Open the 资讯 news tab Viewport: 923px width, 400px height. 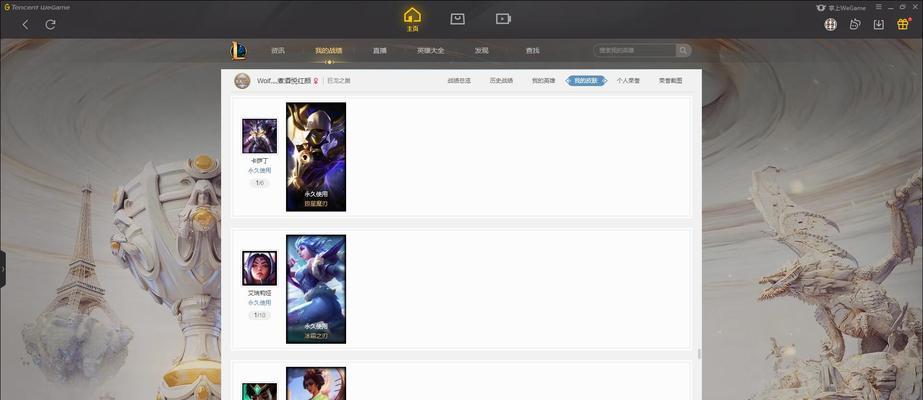tap(278, 51)
